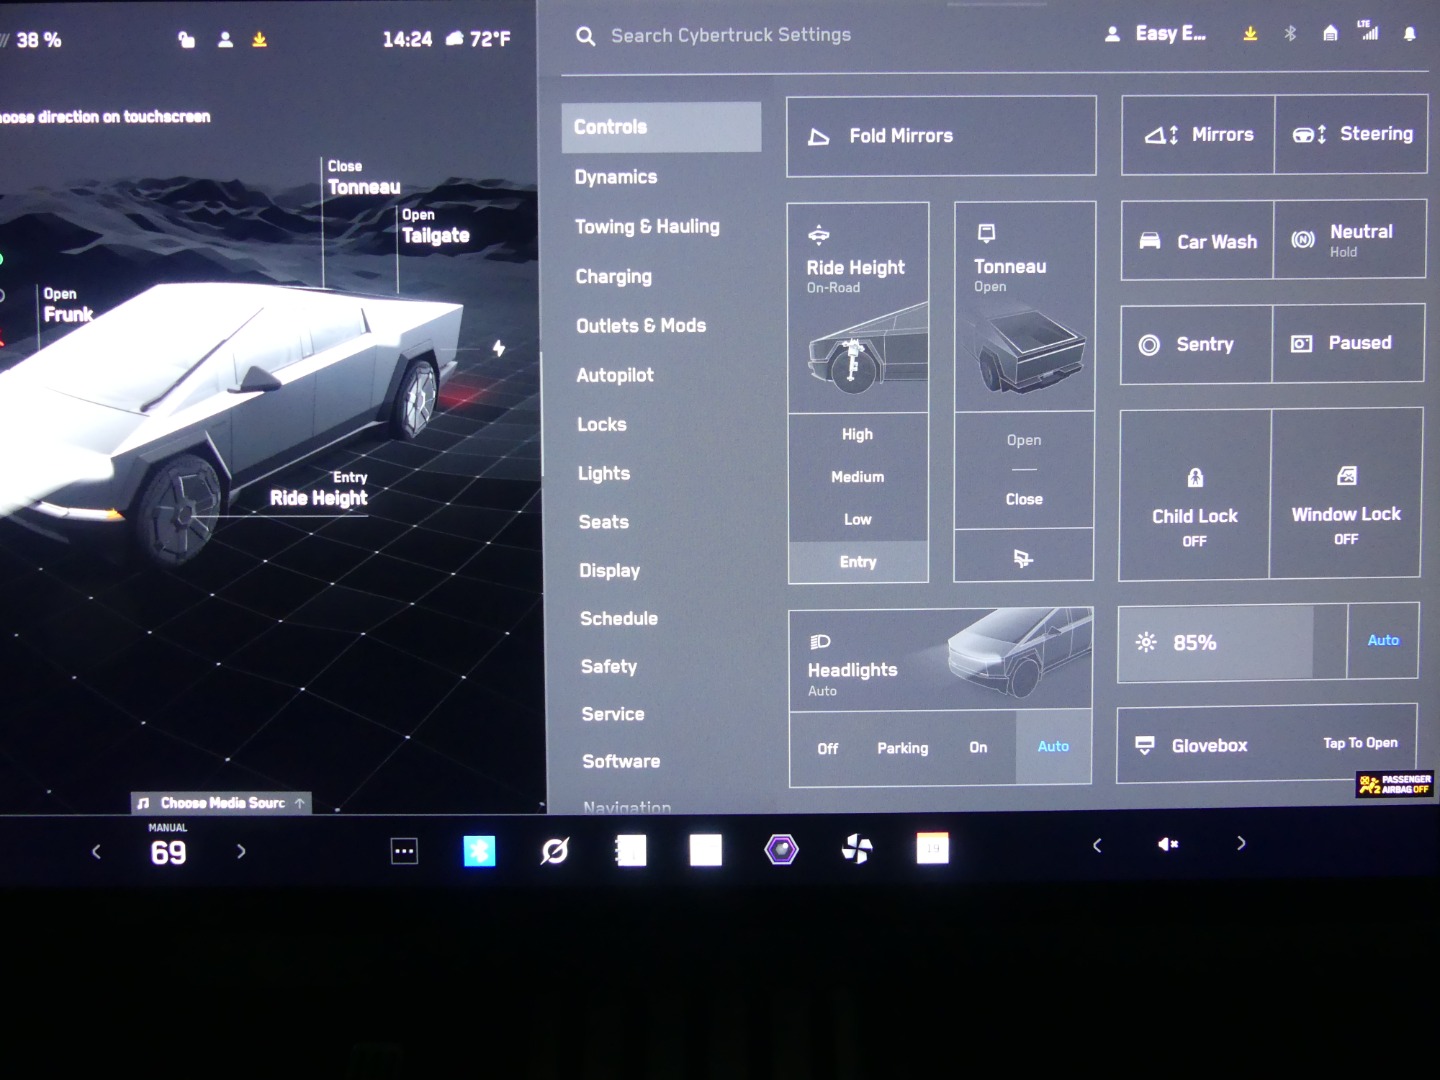Toggle Window Lock
The height and width of the screenshot is (1080, 1440).
(1346, 493)
